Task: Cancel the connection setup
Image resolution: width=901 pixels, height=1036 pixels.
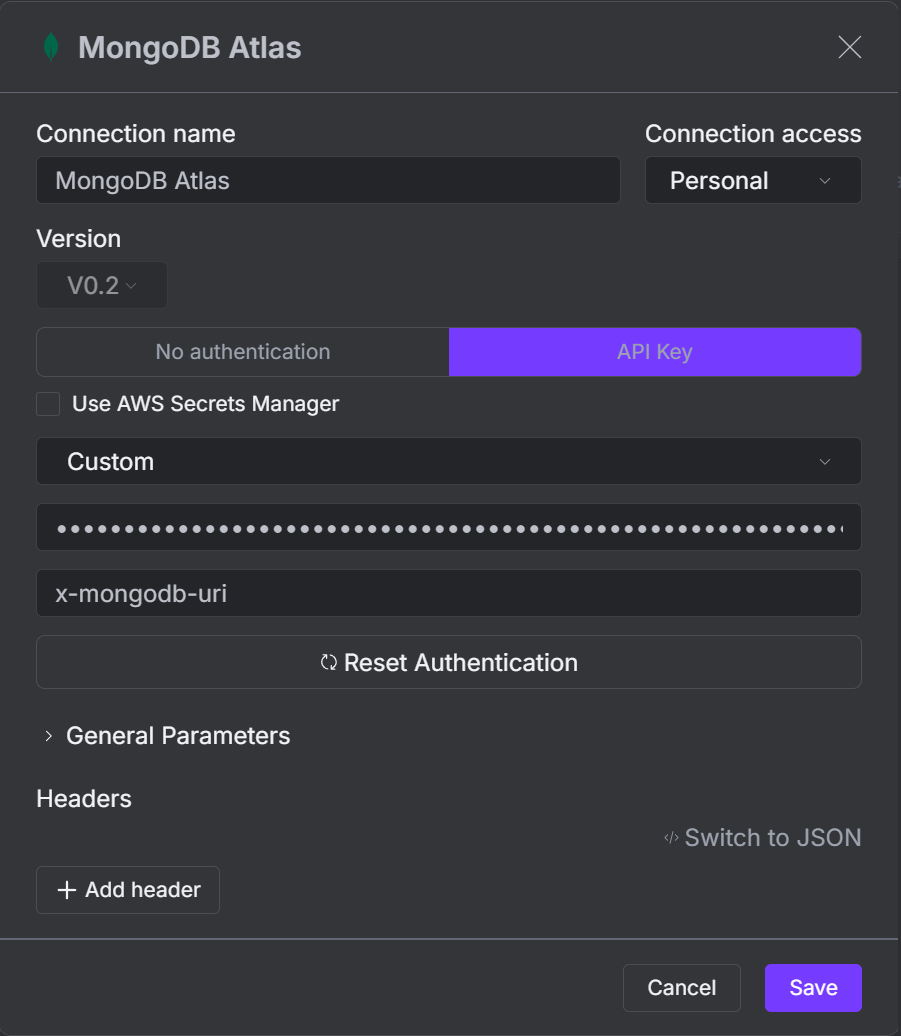Action: tap(681, 988)
